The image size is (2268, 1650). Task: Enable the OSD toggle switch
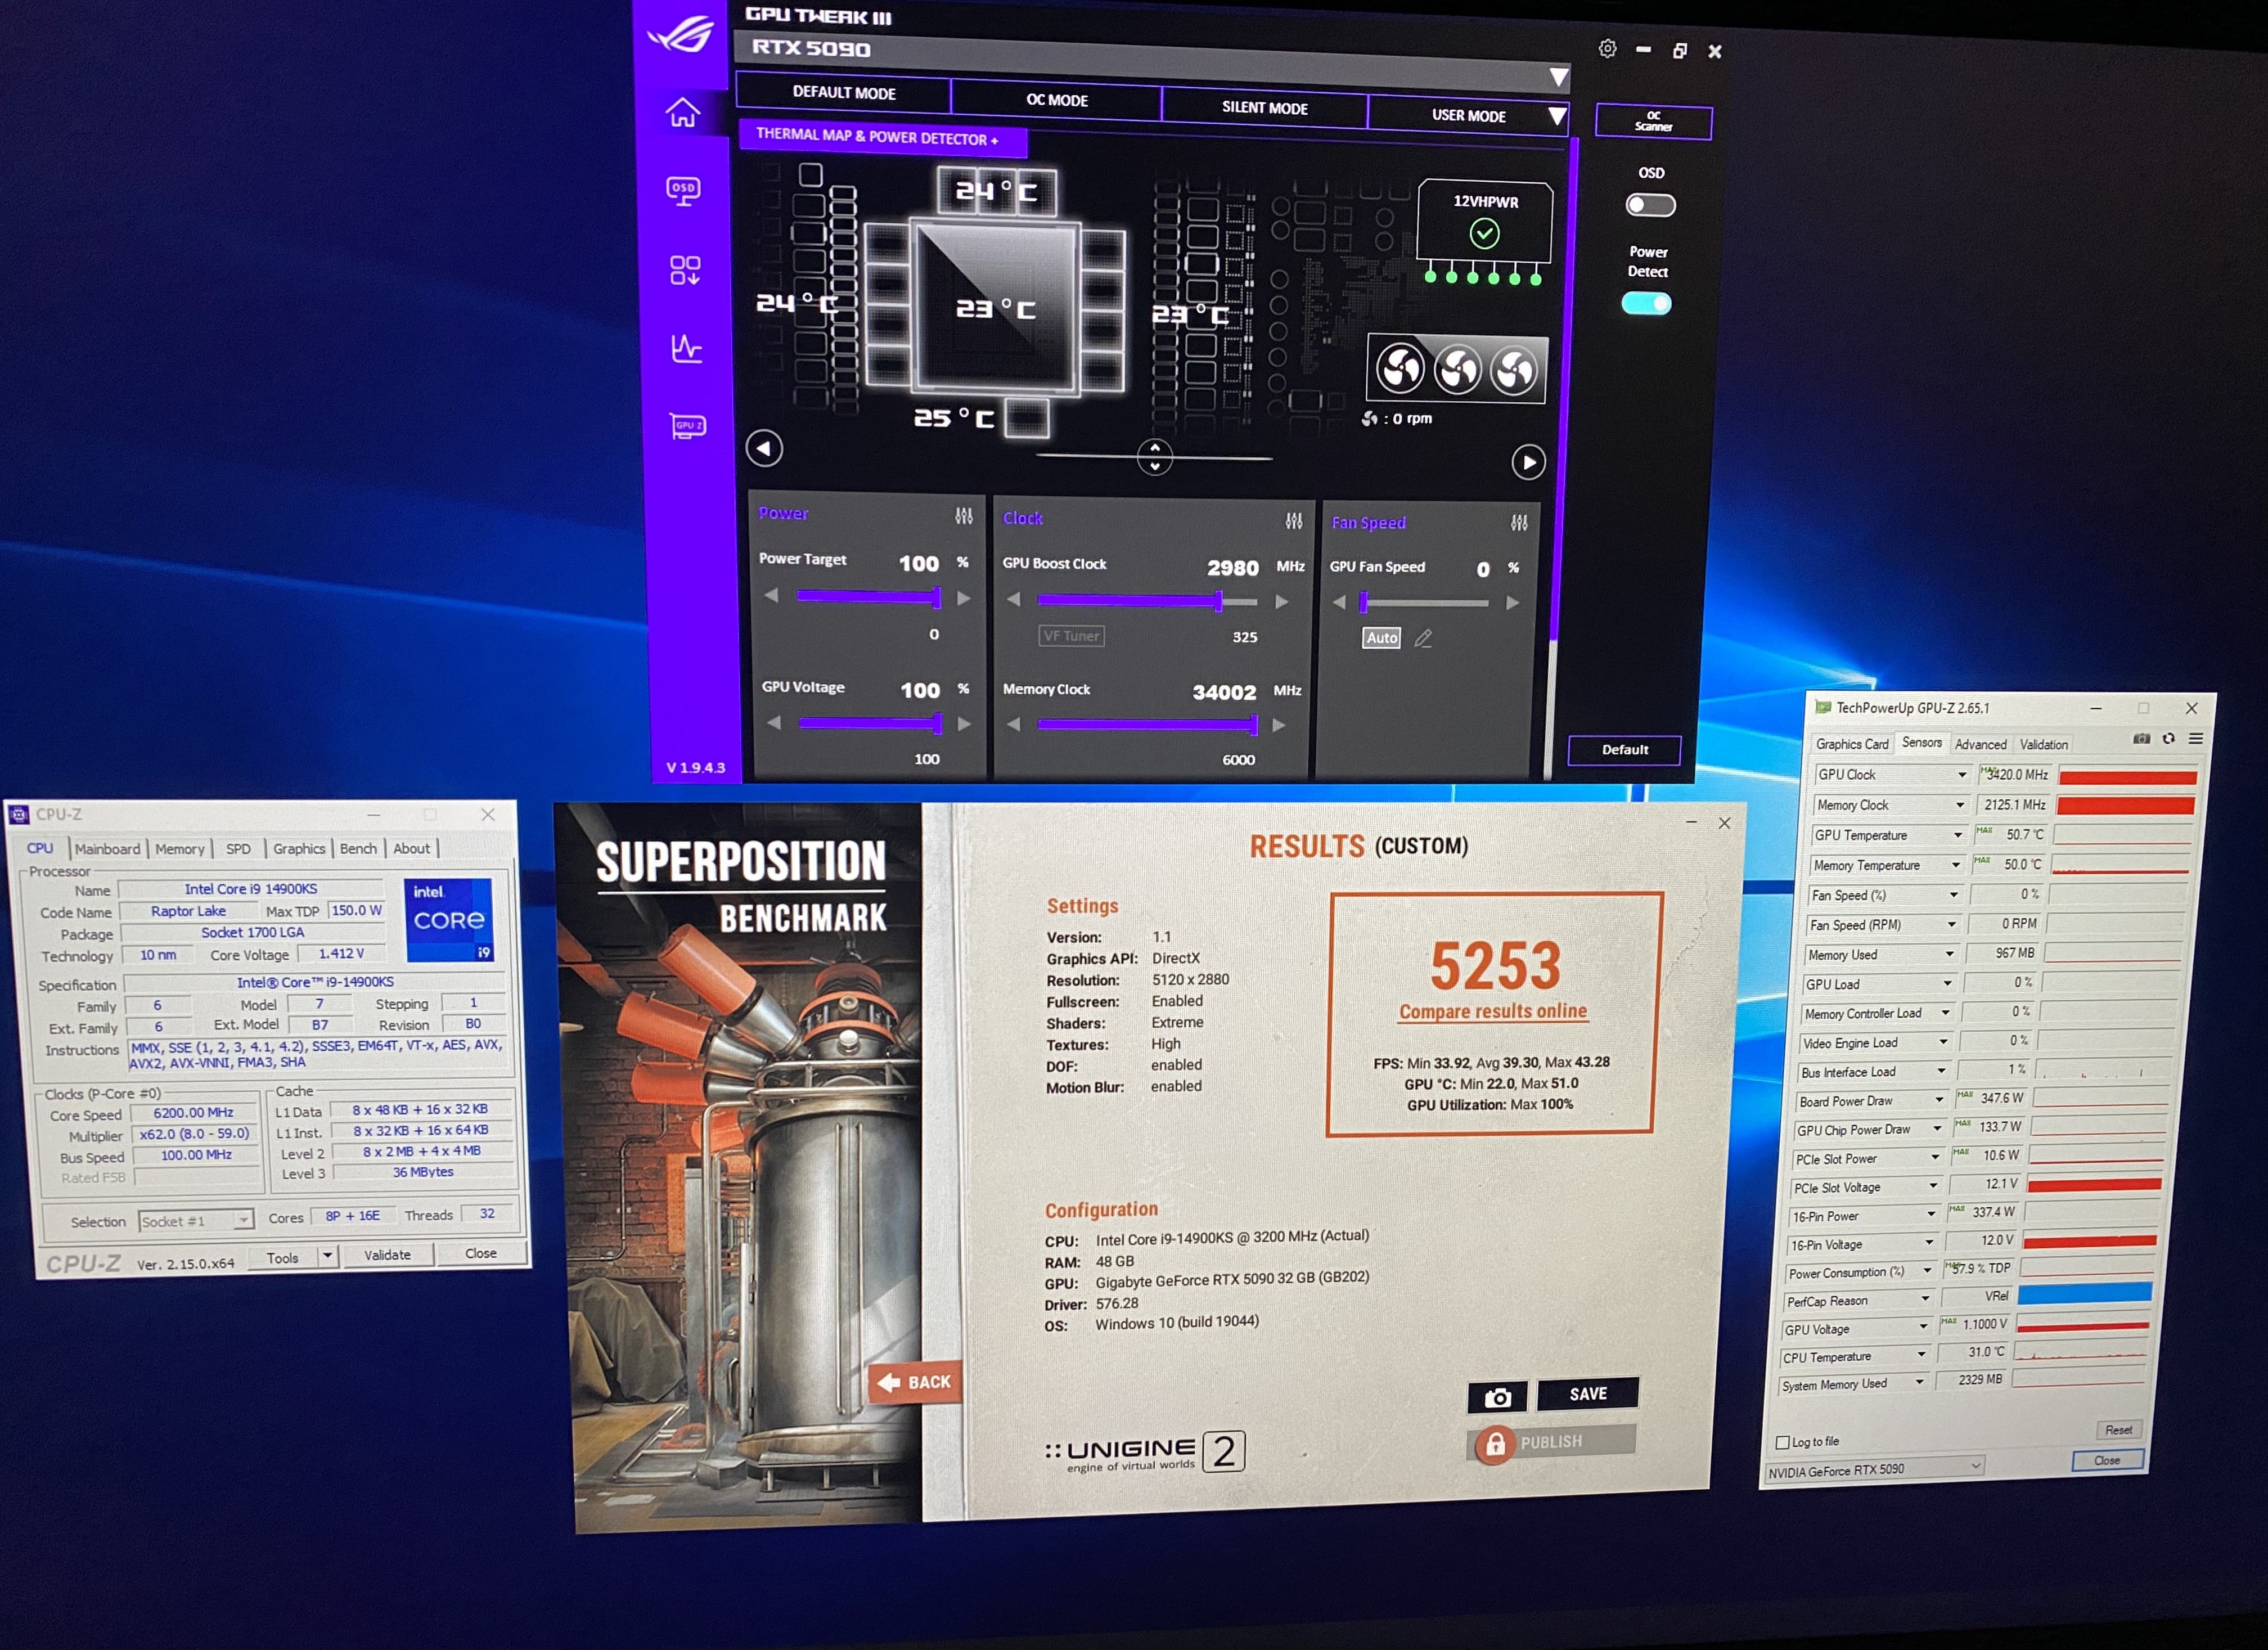pyautogui.click(x=1650, y=205)
